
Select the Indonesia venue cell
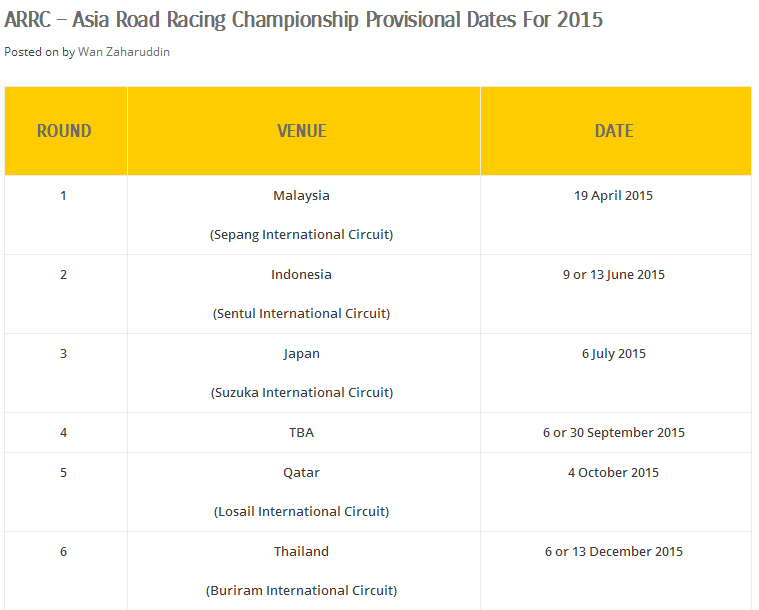301,275
